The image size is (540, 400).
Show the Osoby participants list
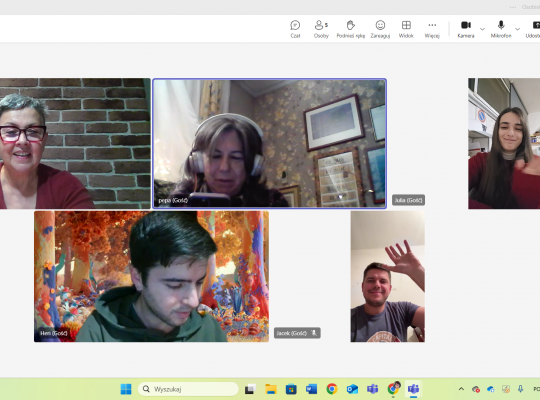(321, 29)
